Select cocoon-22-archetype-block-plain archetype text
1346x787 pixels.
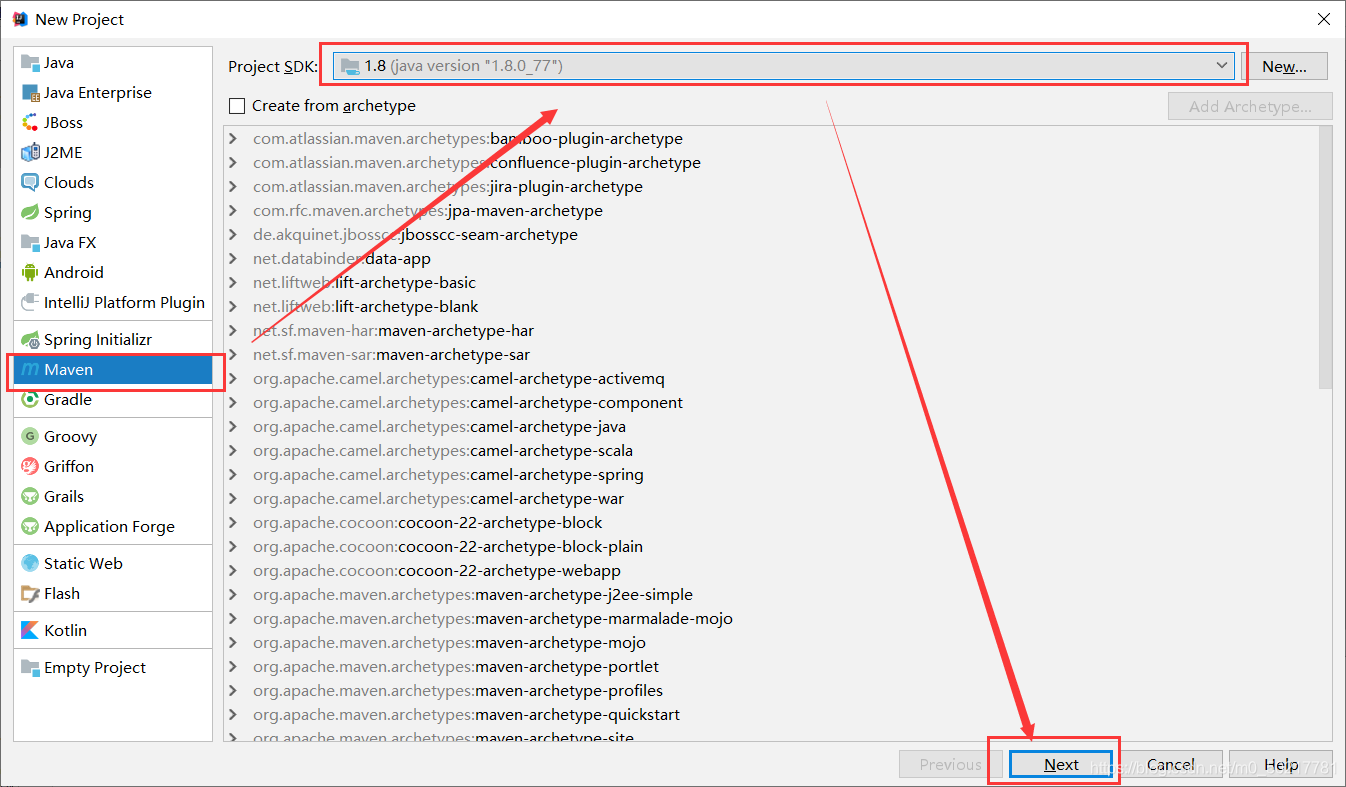pos(521,547)
